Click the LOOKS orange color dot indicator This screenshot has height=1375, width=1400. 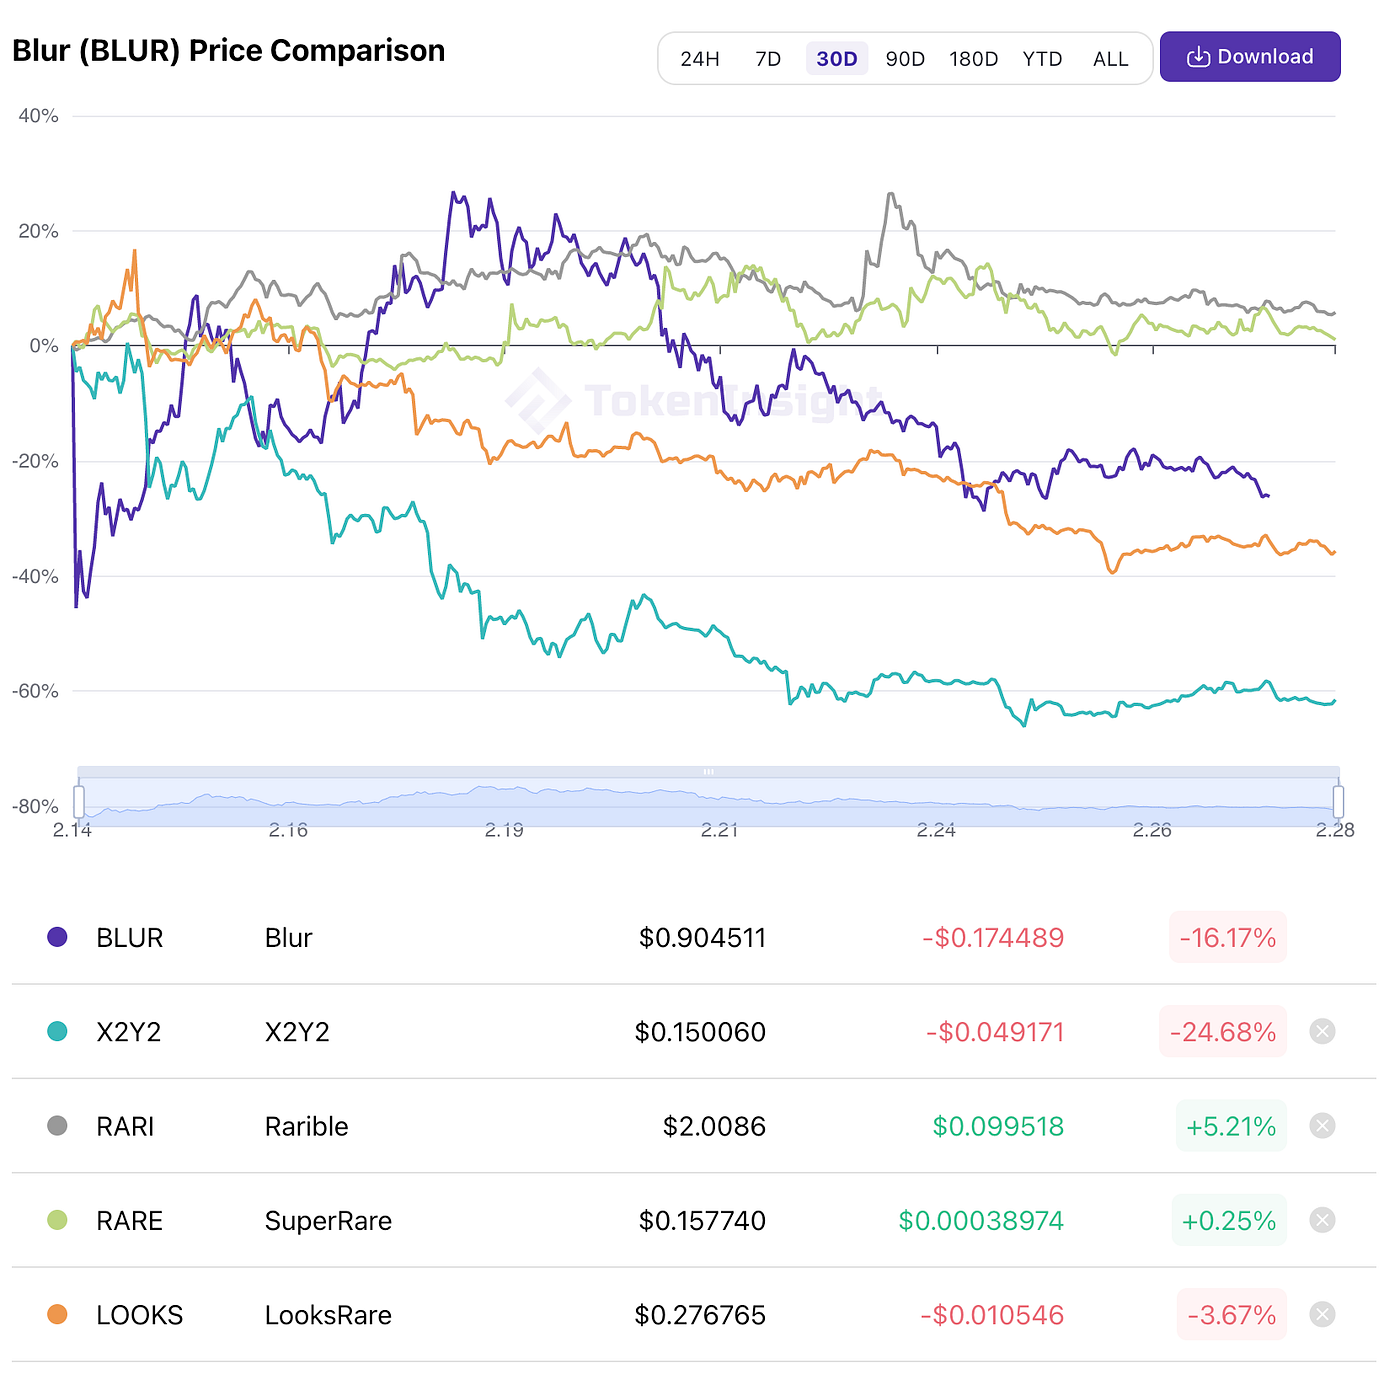point(55,1314)
